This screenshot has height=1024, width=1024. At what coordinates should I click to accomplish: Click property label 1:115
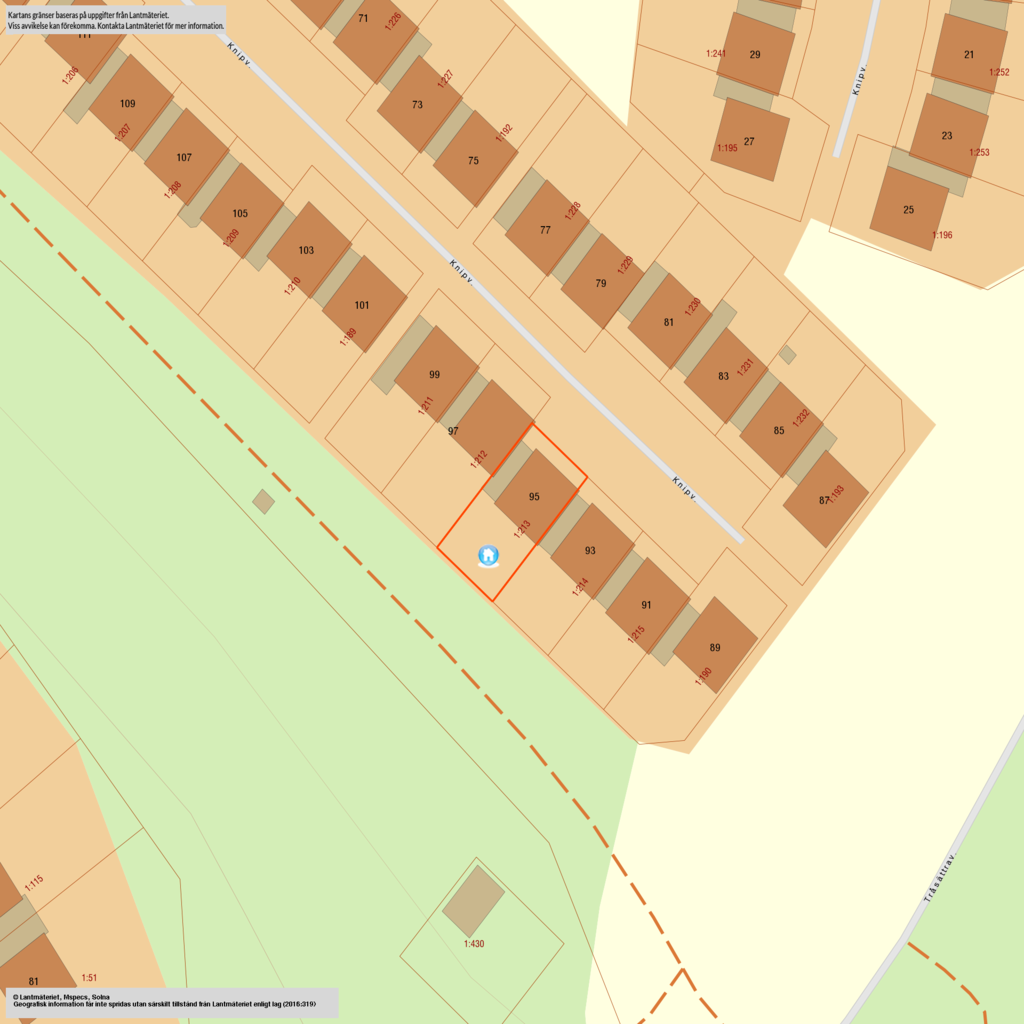[34, 883]
